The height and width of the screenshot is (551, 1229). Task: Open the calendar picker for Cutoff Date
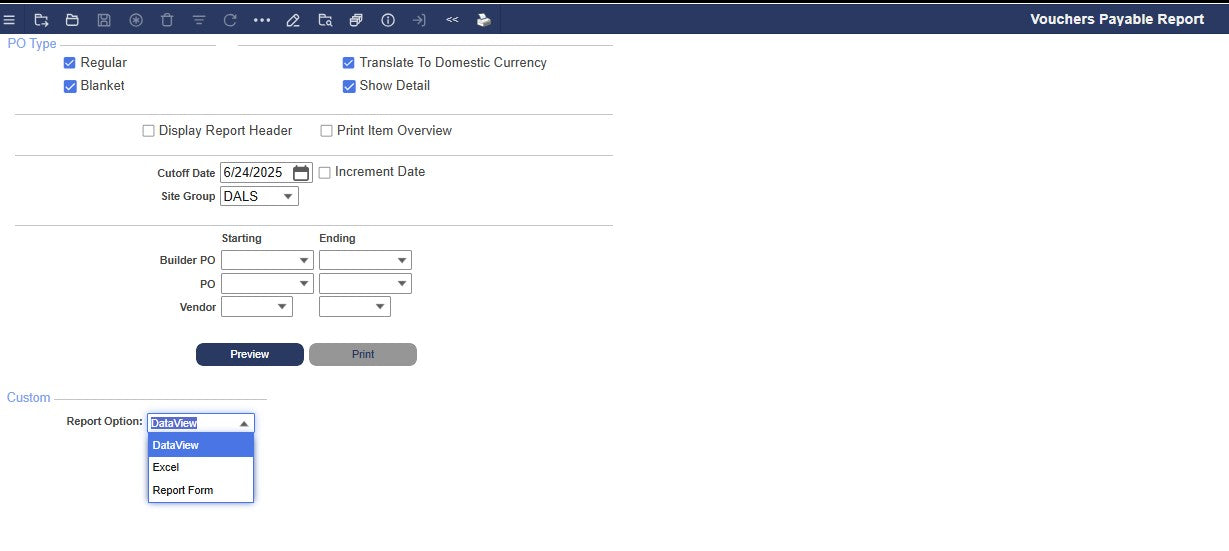click(301, 173)
